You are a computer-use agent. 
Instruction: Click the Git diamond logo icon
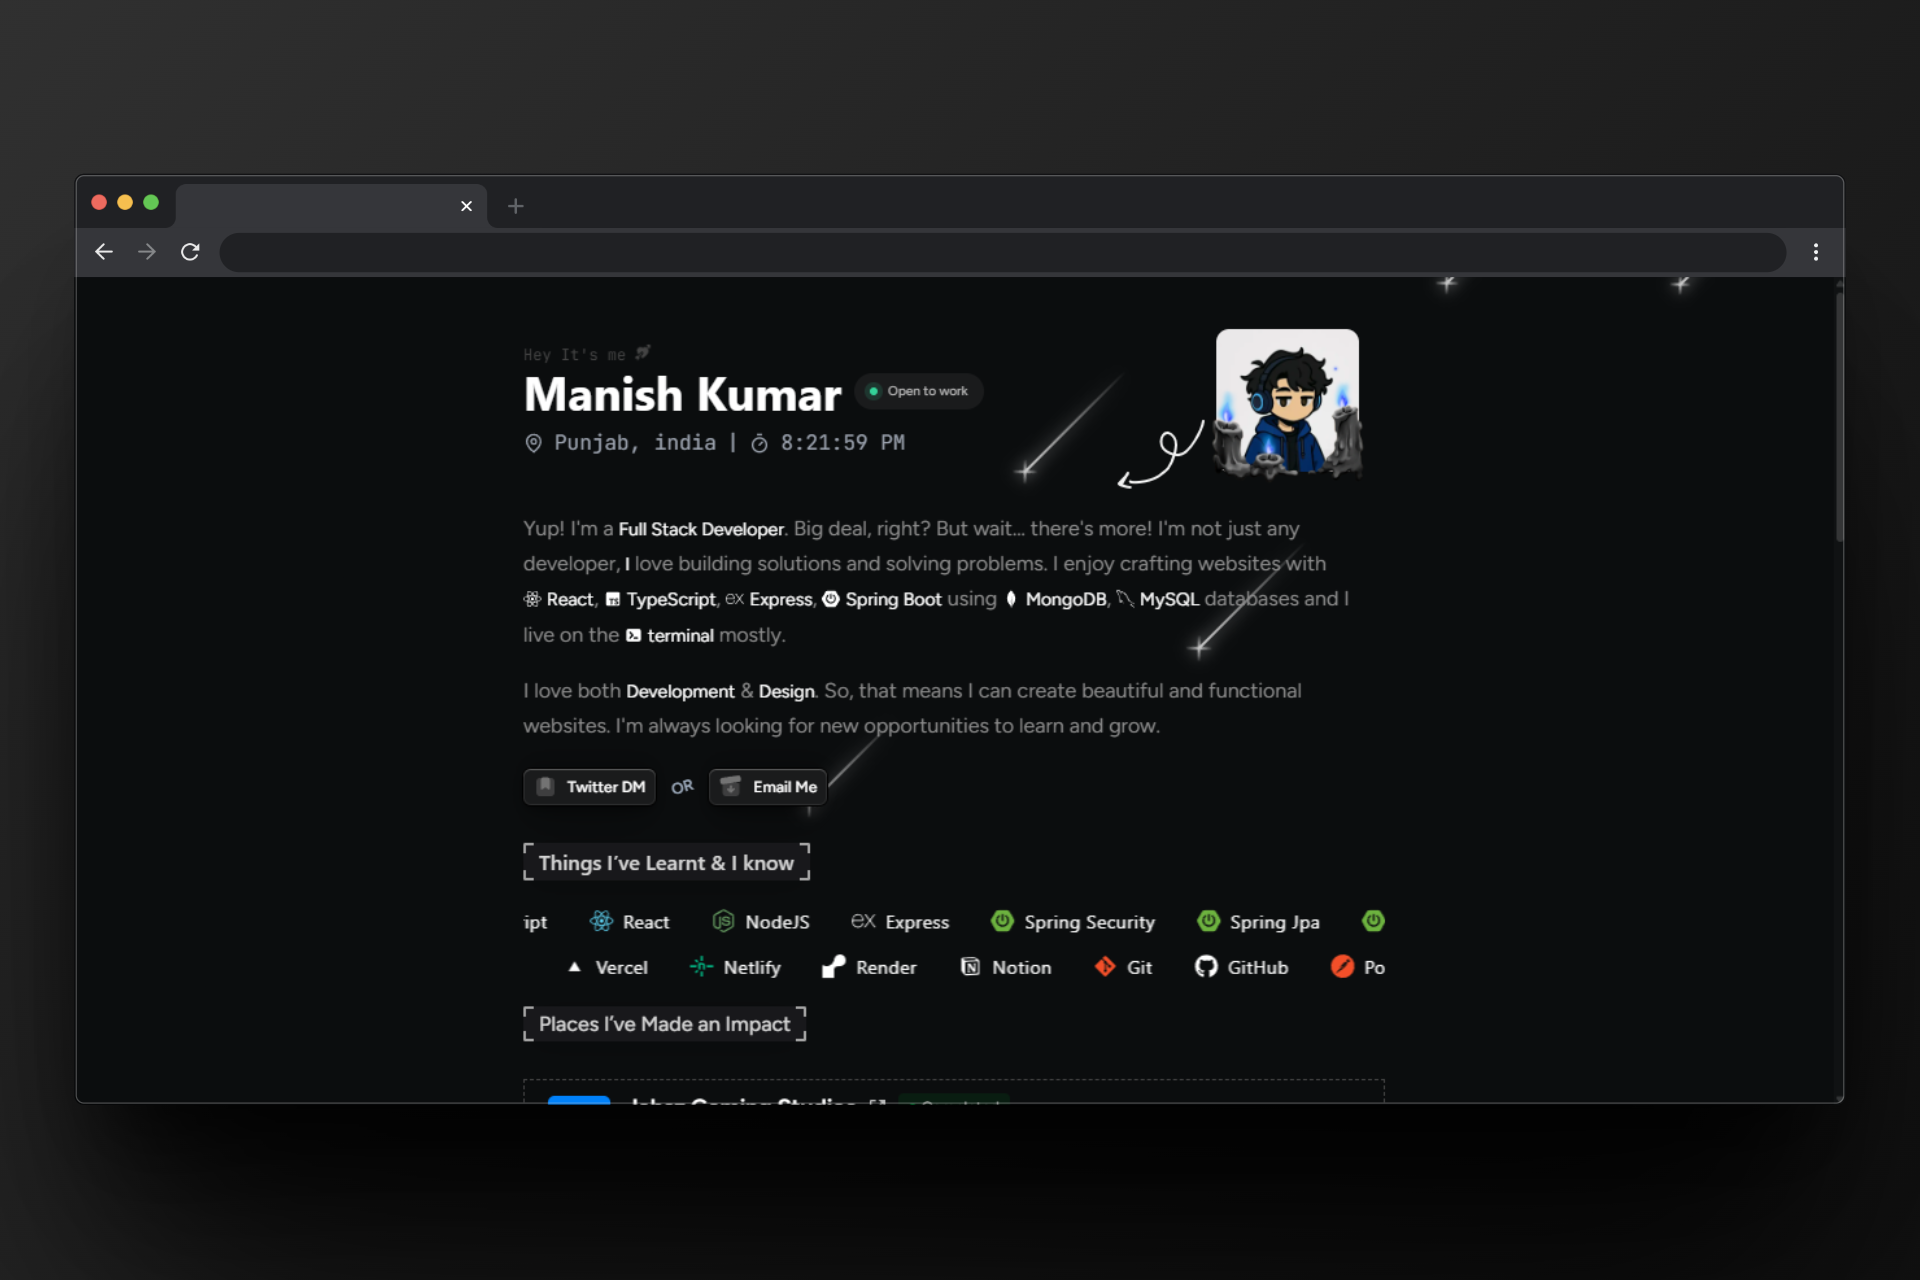[1105, 967]
